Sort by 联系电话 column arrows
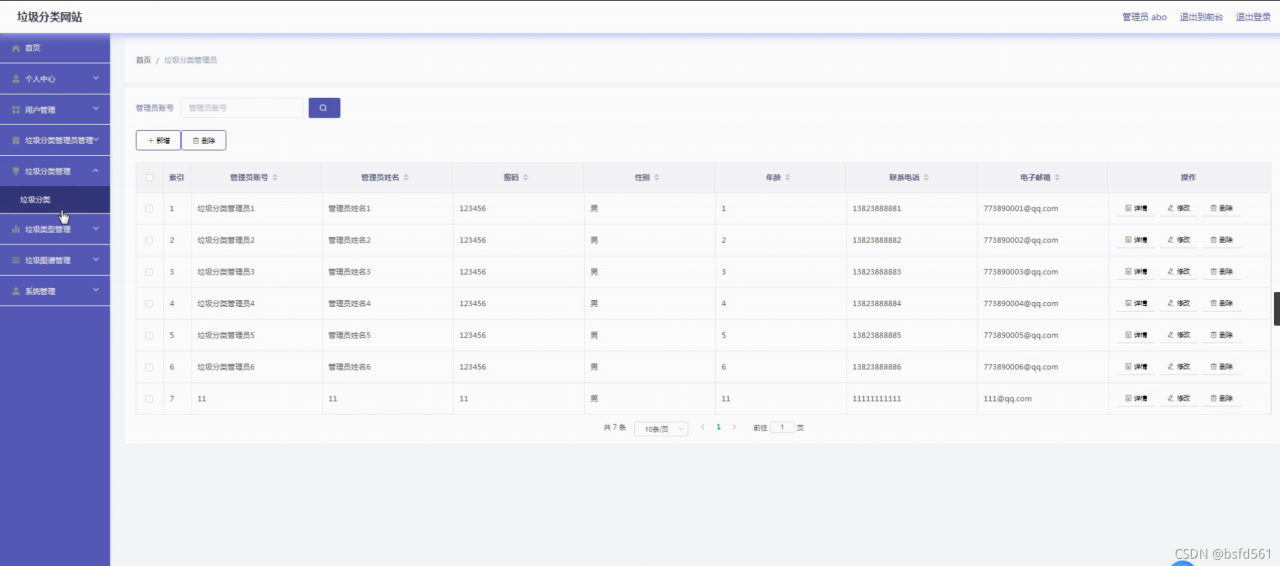 click(x=927, y=177)
